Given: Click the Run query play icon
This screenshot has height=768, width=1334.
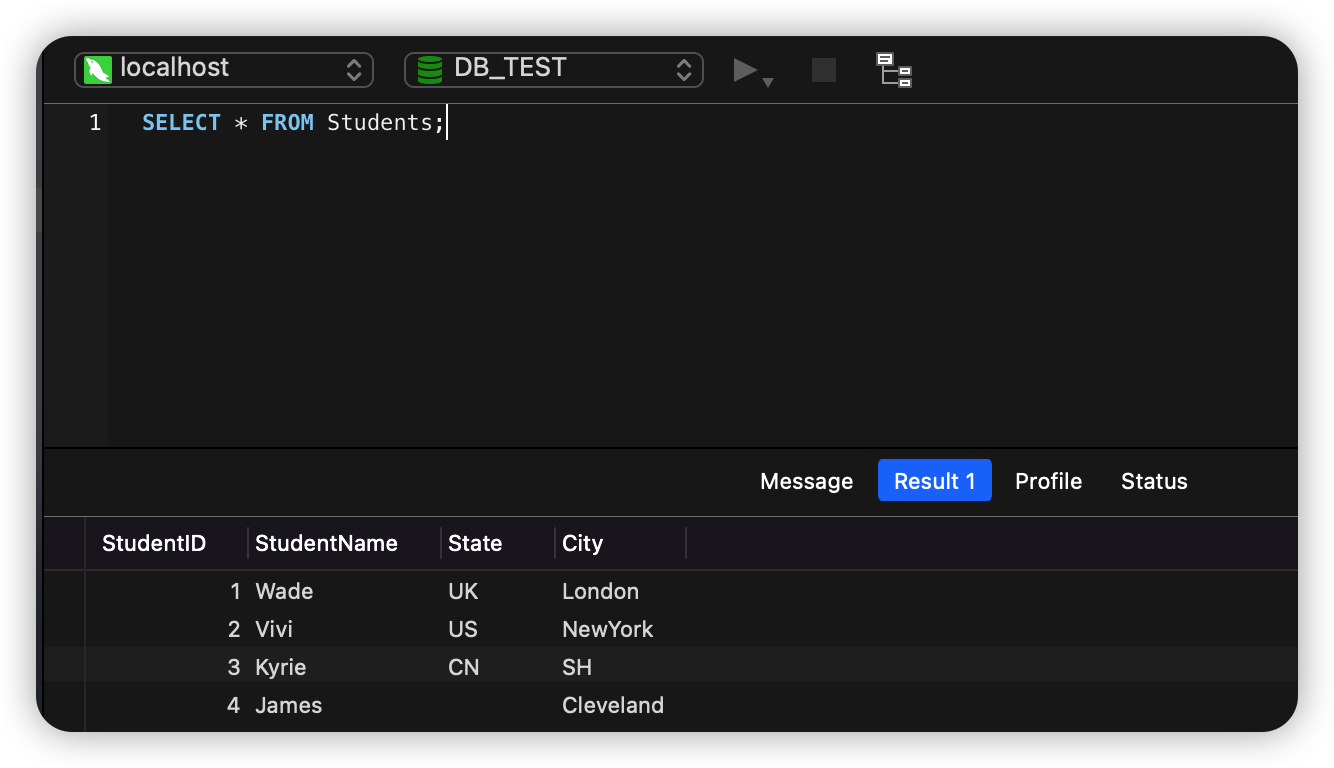Looking at the screenshot, I should (745, 70).
